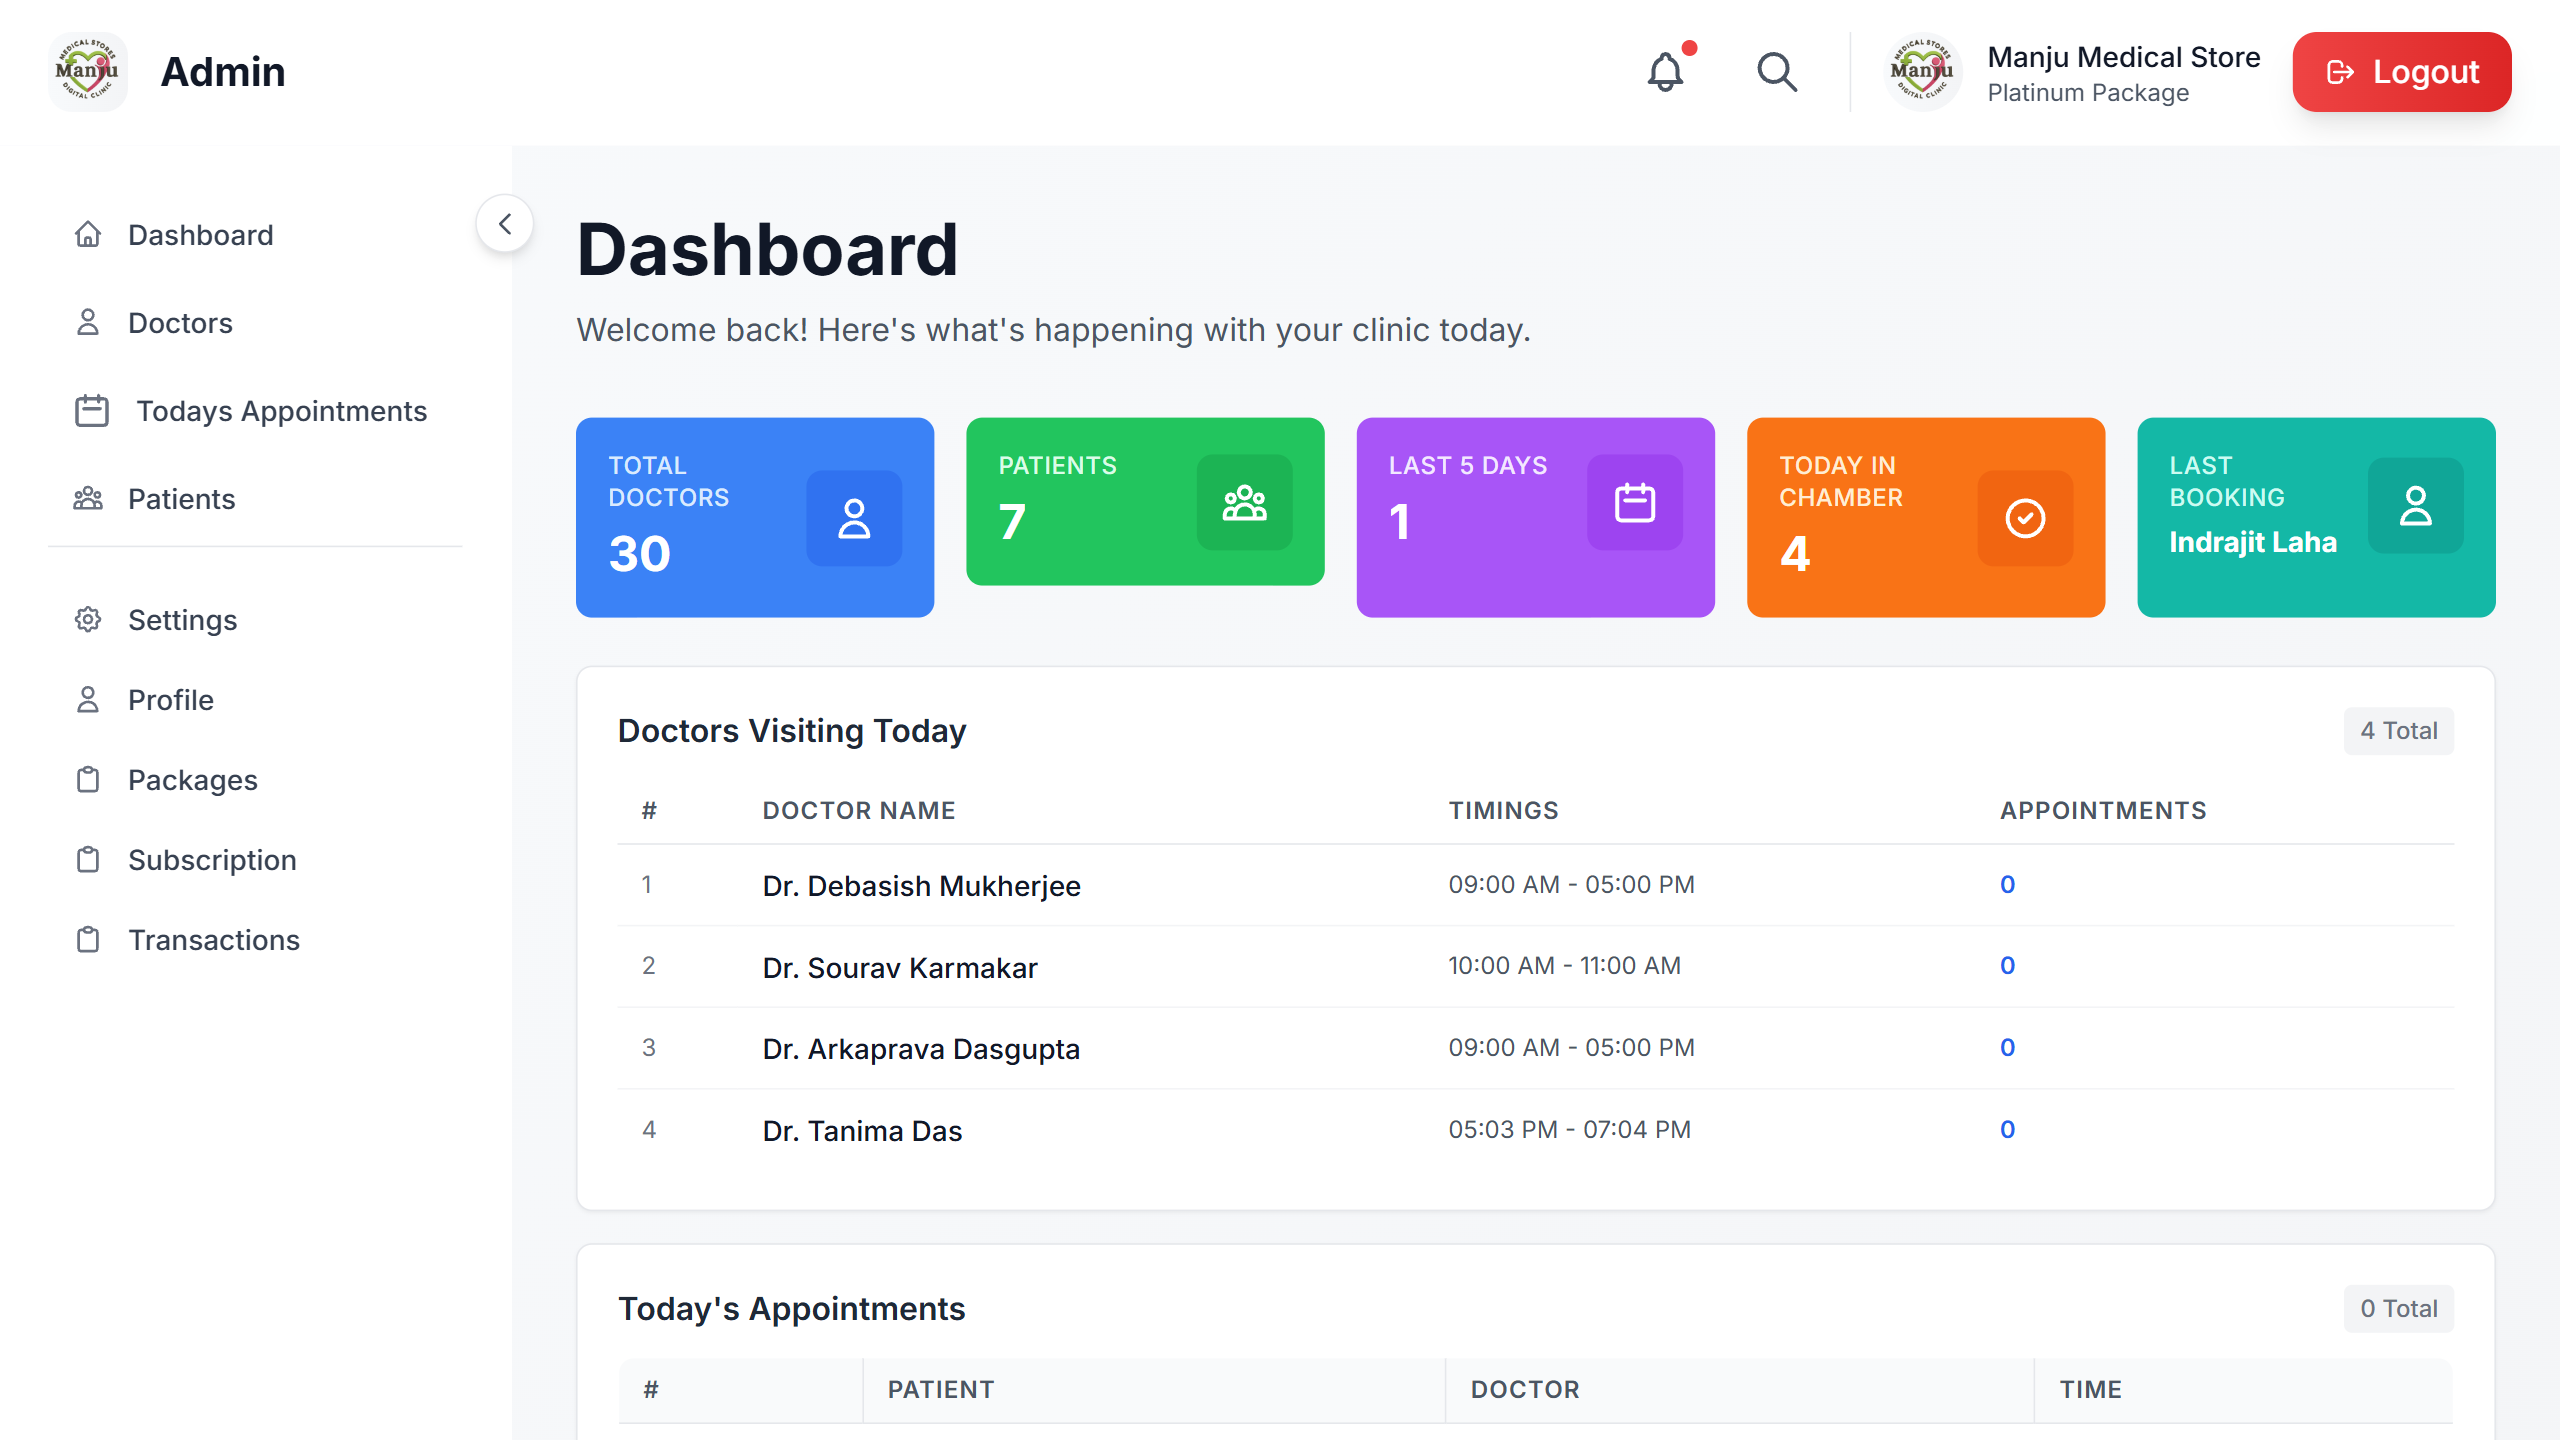Open the Profile menu item
Screen dimensions: 2560x1440
point(255,699)
